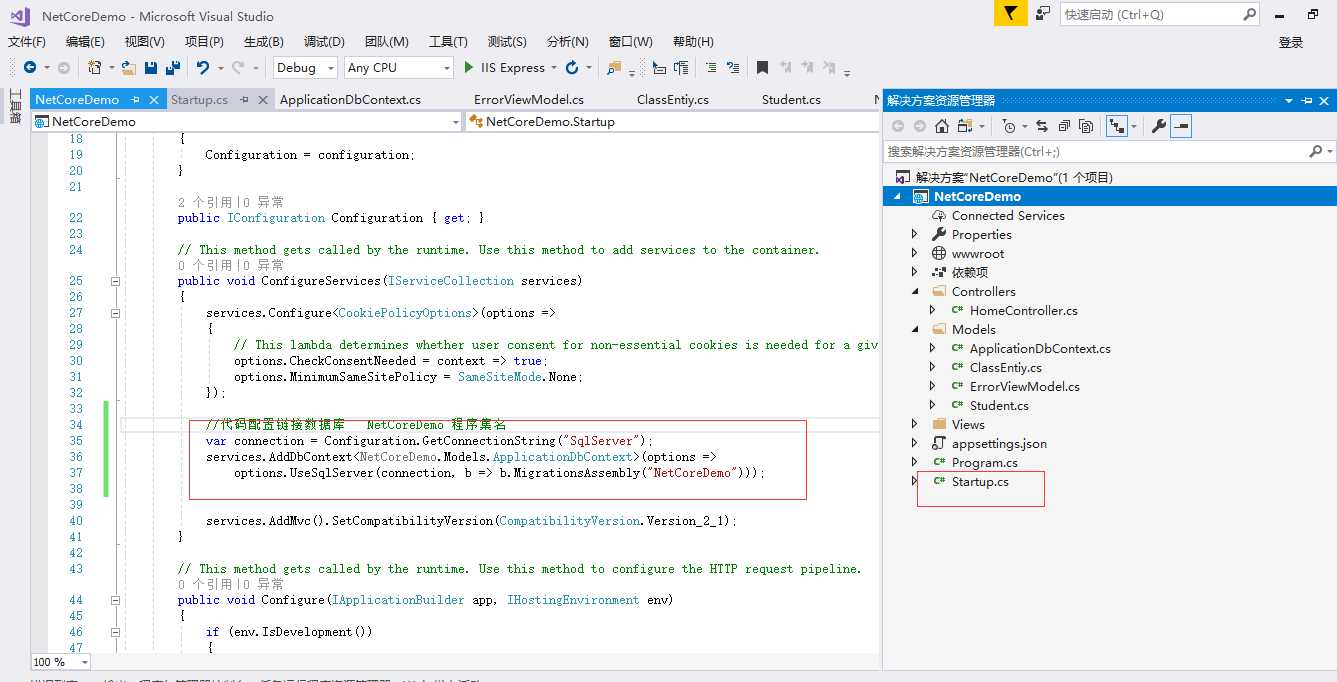The image size is (1337, 682).
Task: Click the comment-out selected lines icon
Action: (710, 67)
